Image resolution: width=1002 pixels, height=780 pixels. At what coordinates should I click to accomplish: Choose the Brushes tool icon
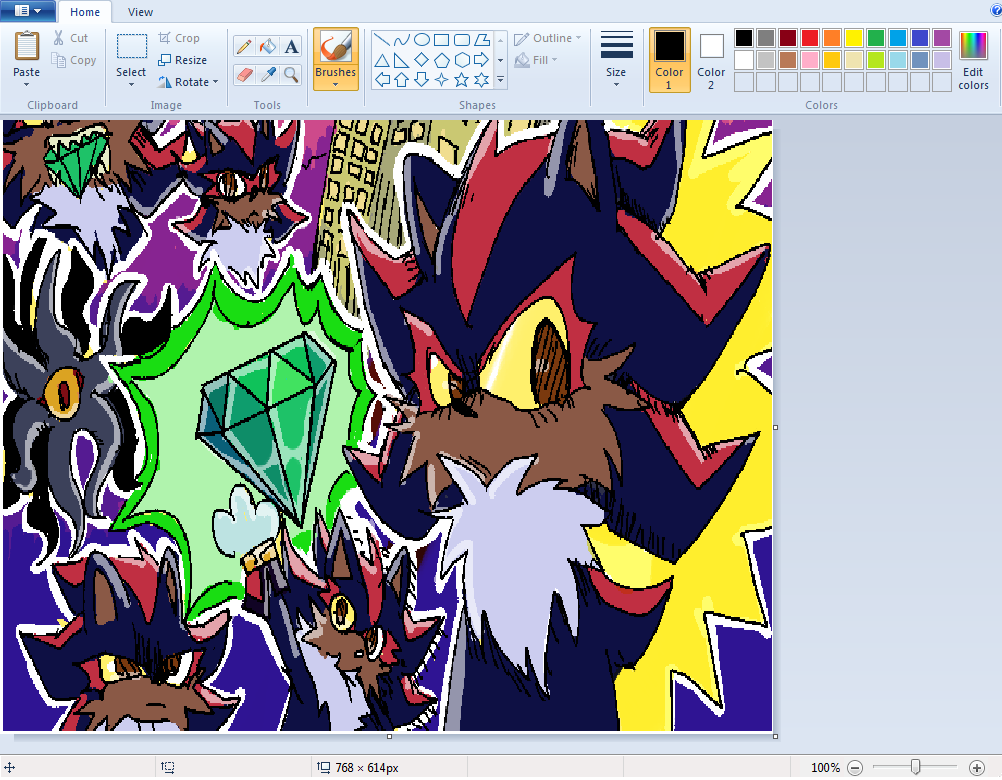click(x=335, y=47)
